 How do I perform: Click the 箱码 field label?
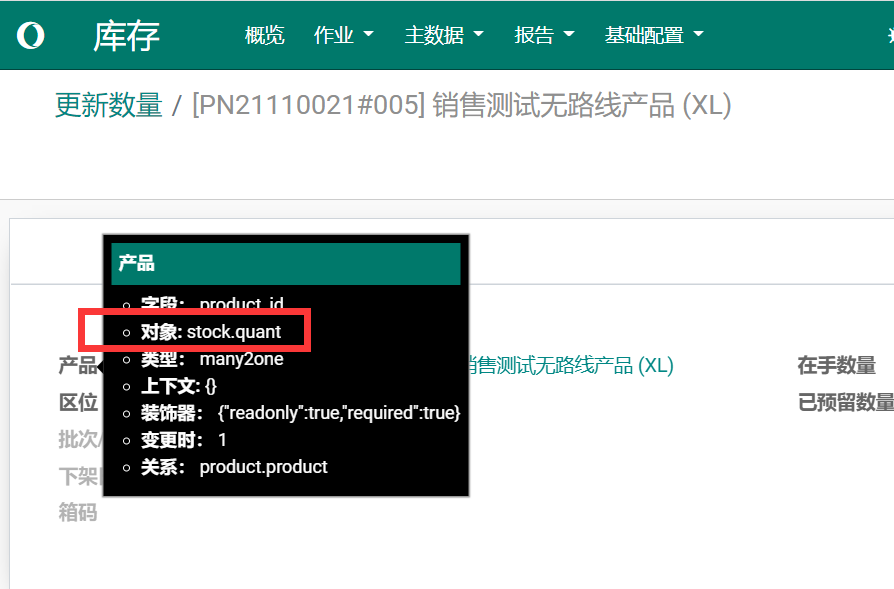point(78,511)
